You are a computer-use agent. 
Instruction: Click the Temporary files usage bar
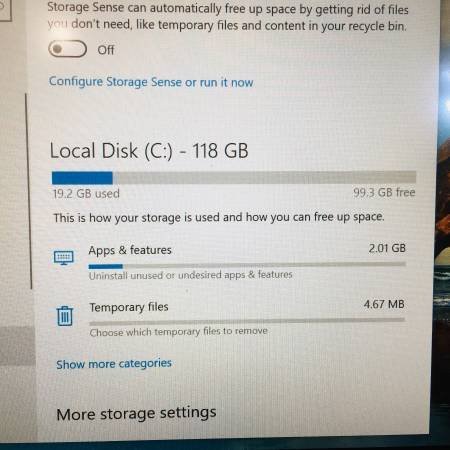247,322
